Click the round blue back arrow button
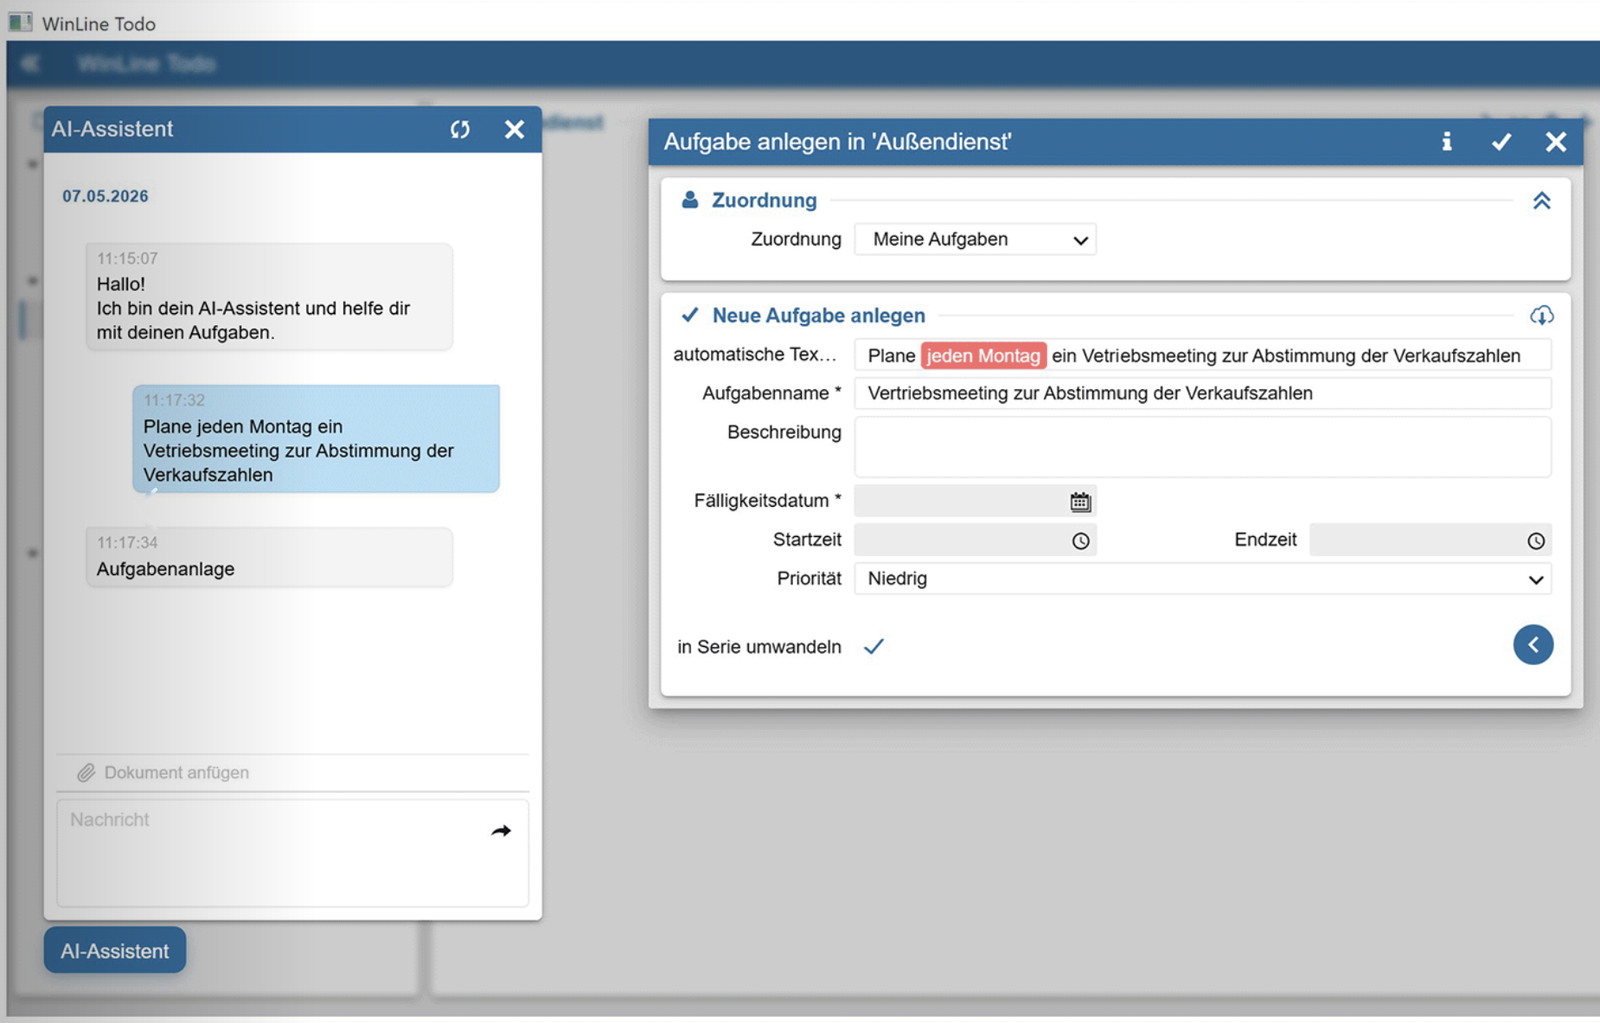 click(x=1533, y=645)
